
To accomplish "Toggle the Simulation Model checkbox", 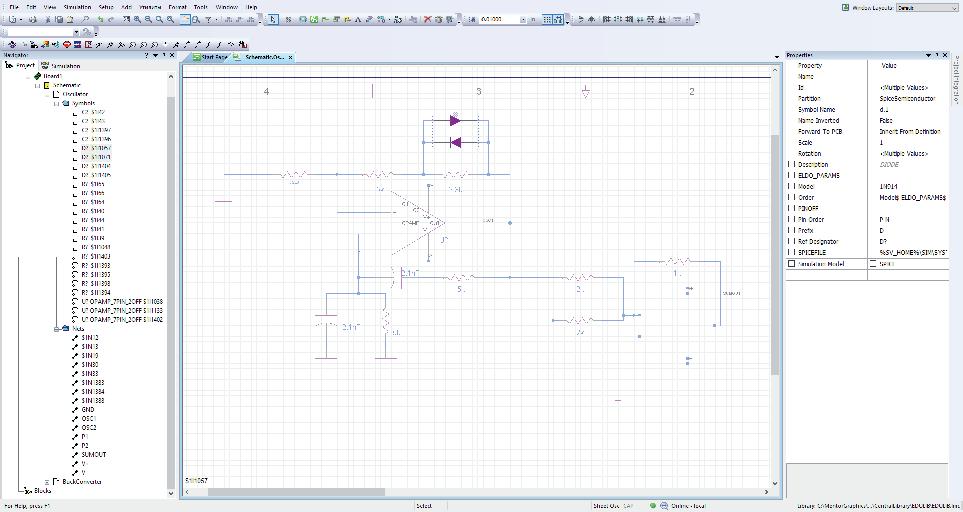I will point(792,264).
